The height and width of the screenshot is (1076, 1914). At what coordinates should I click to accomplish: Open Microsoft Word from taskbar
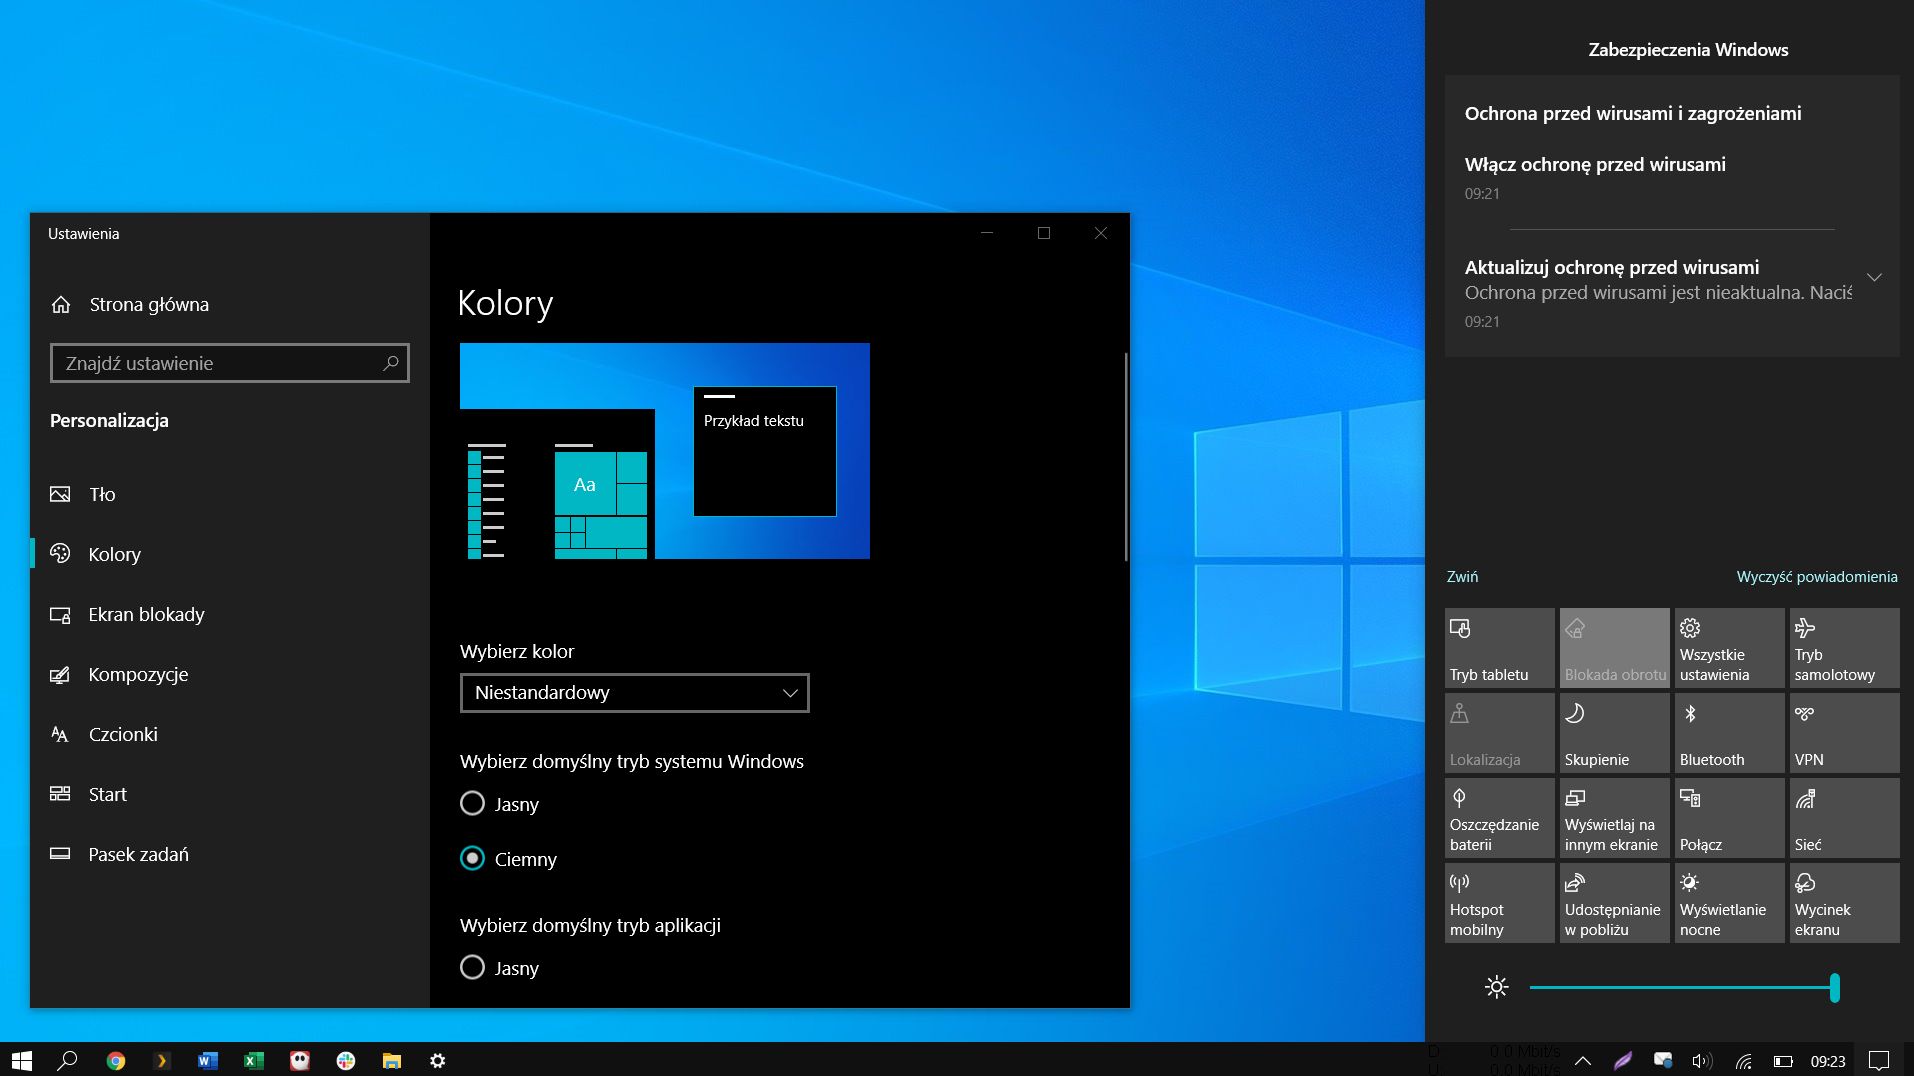coord(207,1061)
